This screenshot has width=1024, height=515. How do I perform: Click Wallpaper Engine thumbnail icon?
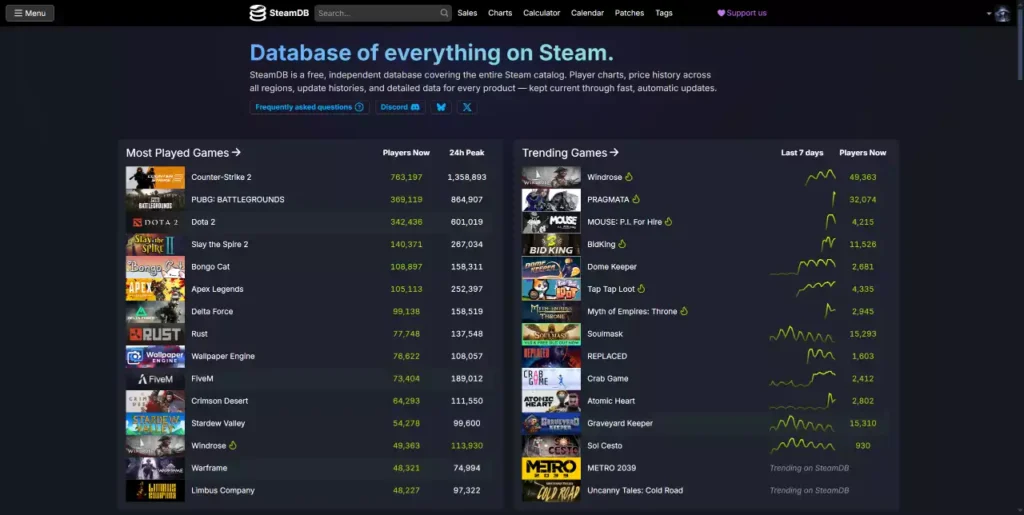point(155,356)
